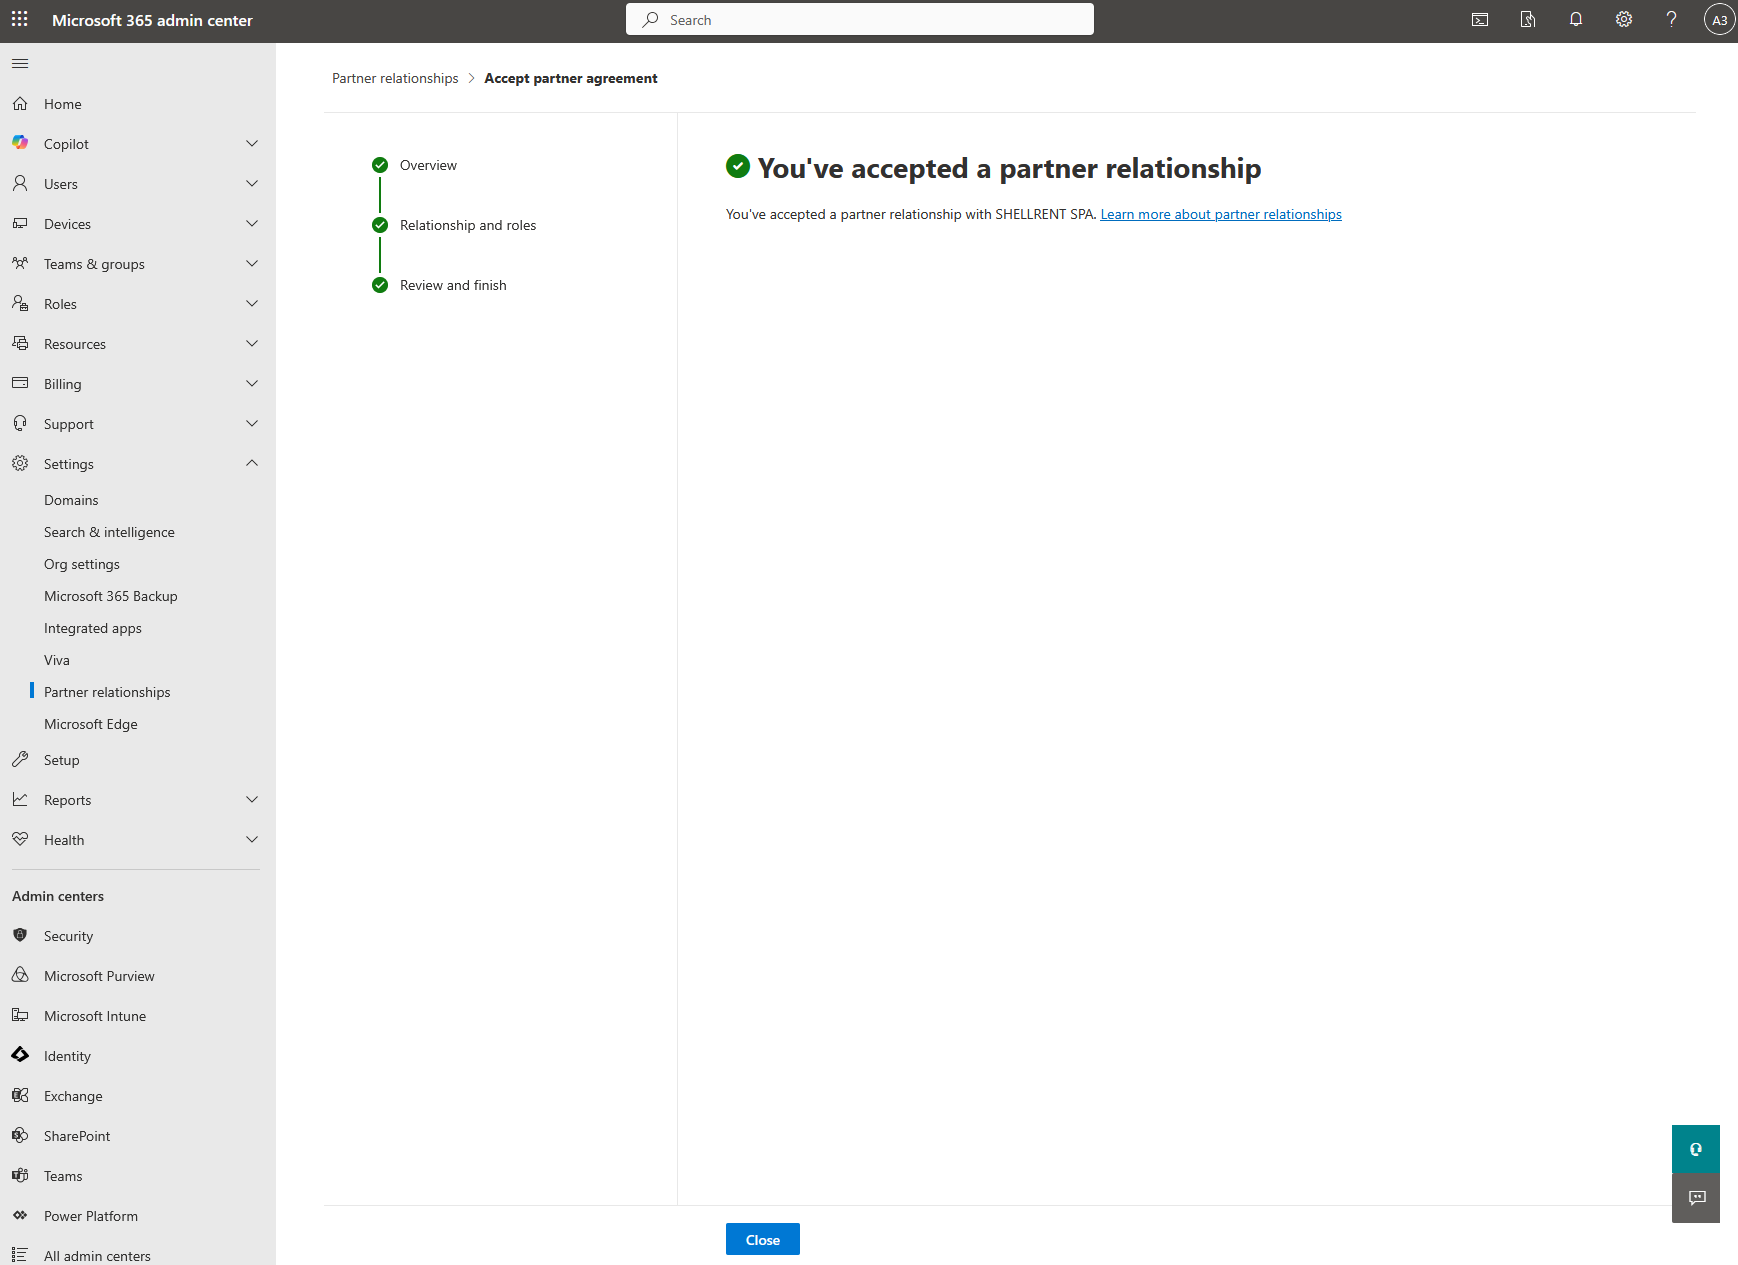
Task: Click the feedback chat icon
Action: click(1696, 1198)
